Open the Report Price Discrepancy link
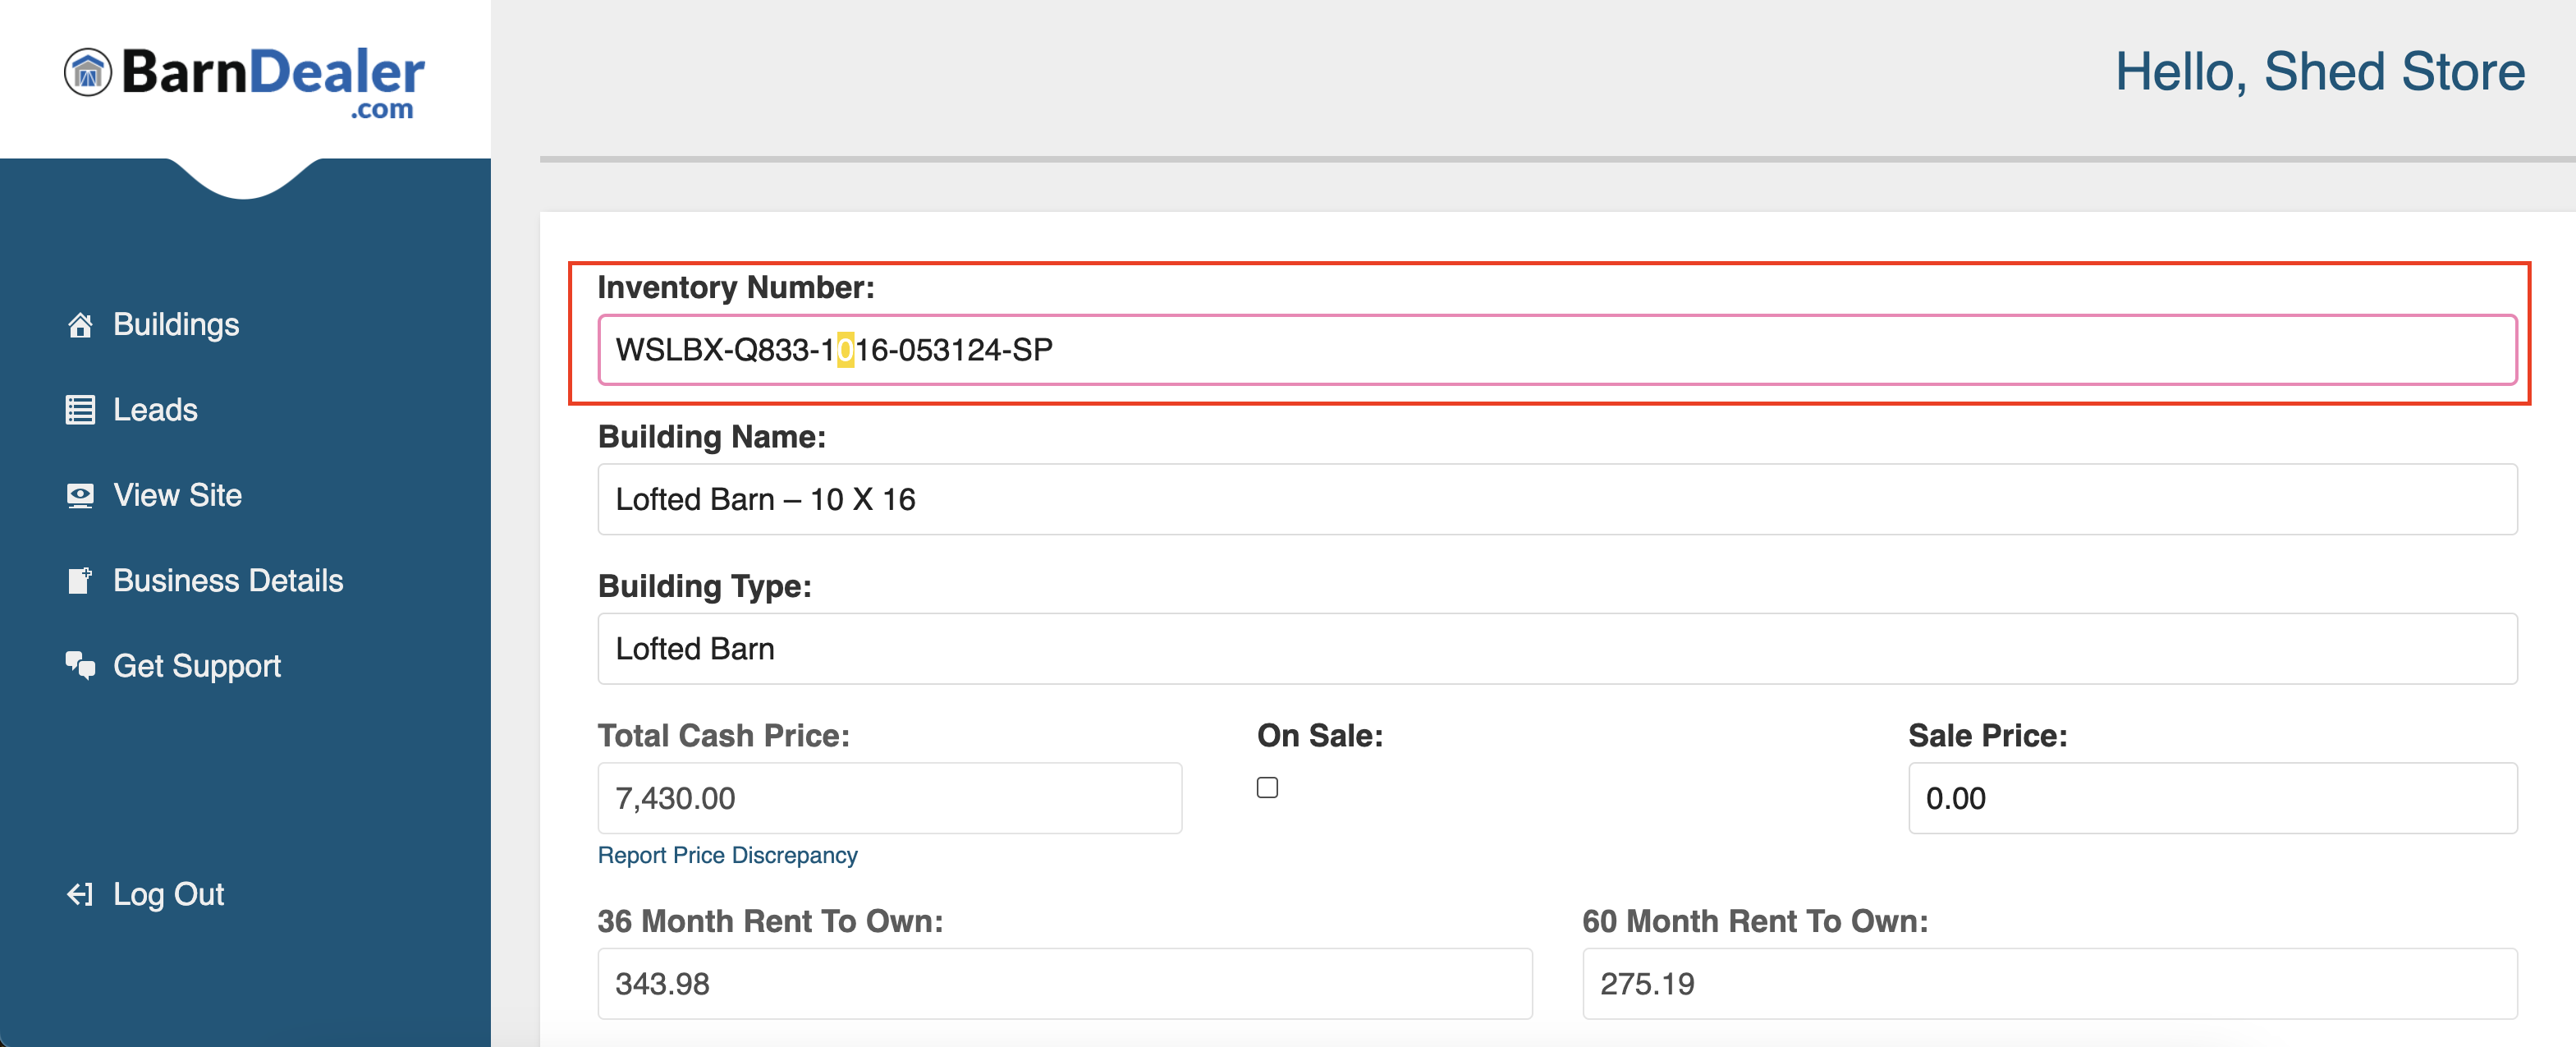 (x=727, y=855)
